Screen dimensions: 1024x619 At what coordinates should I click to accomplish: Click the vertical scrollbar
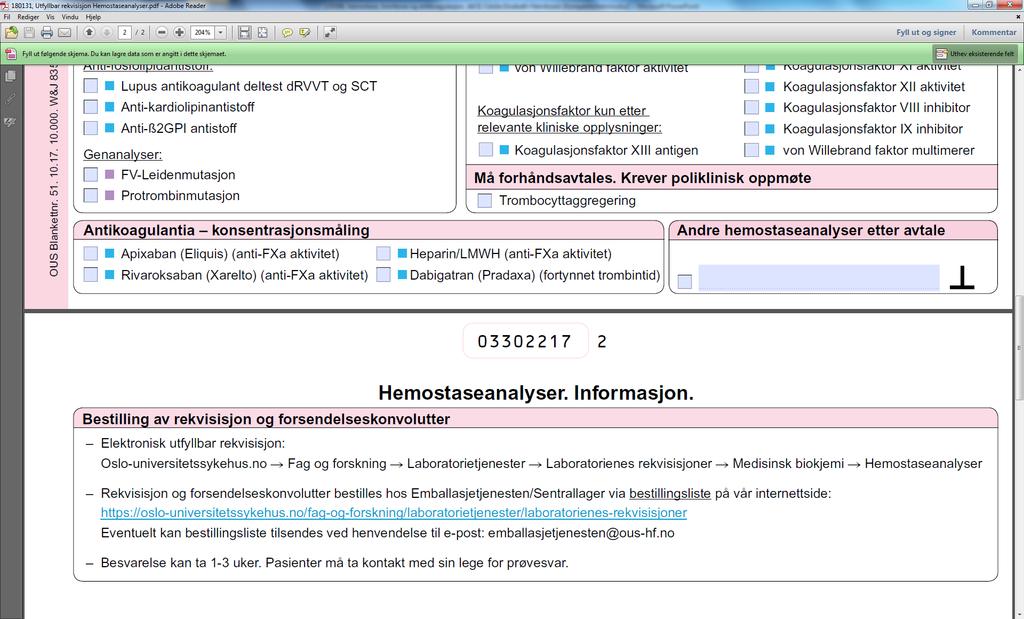(x=1017, y=341)
